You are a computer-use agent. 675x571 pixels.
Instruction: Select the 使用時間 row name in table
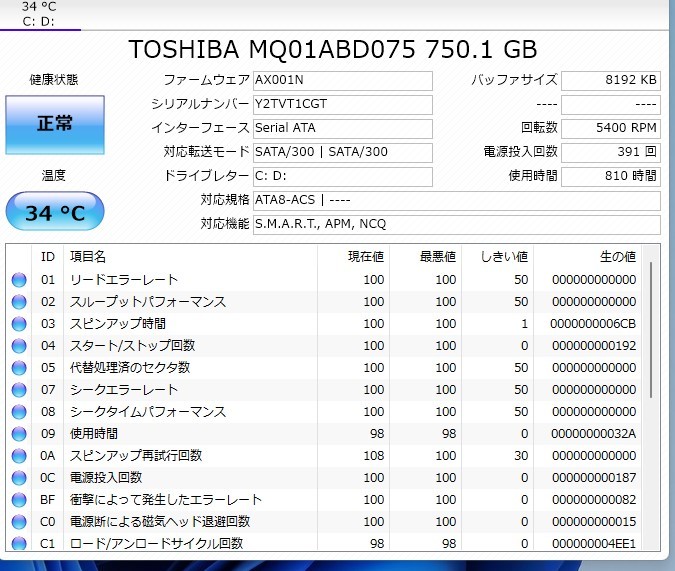94,434
